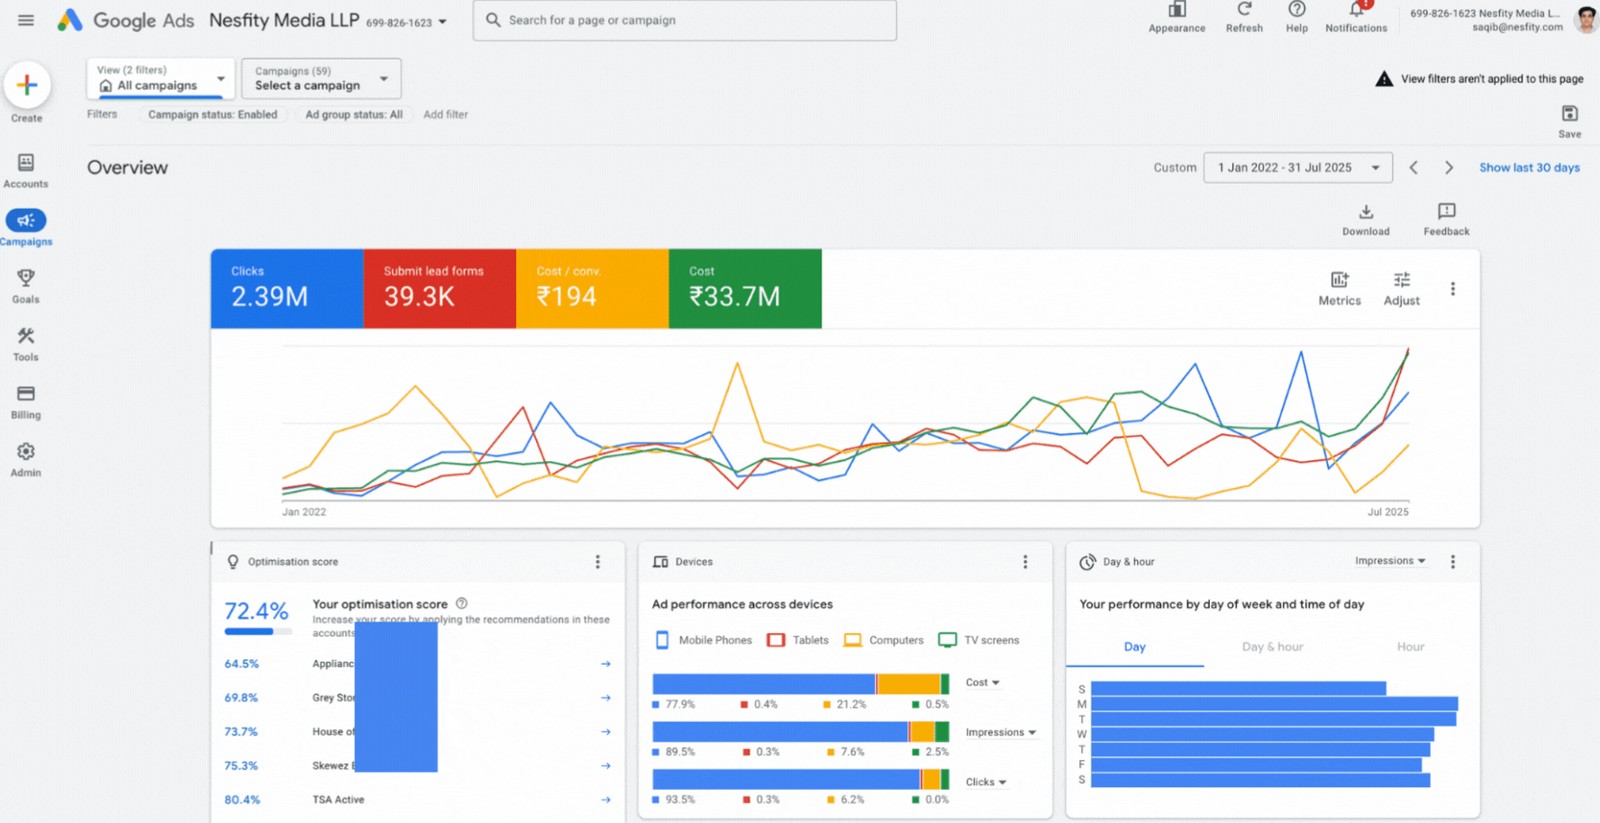
Task: Download the overview report
Action: [x=1366, y=219]
